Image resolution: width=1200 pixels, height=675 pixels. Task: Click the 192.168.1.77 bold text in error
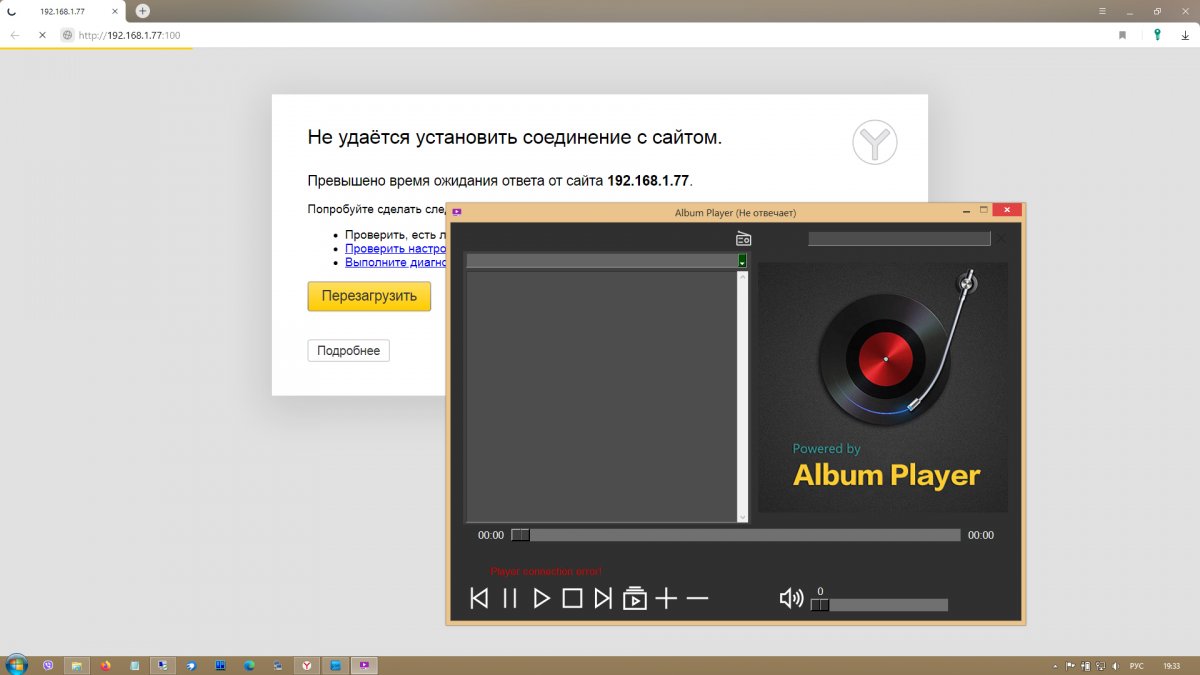click(x=648, y=181)
